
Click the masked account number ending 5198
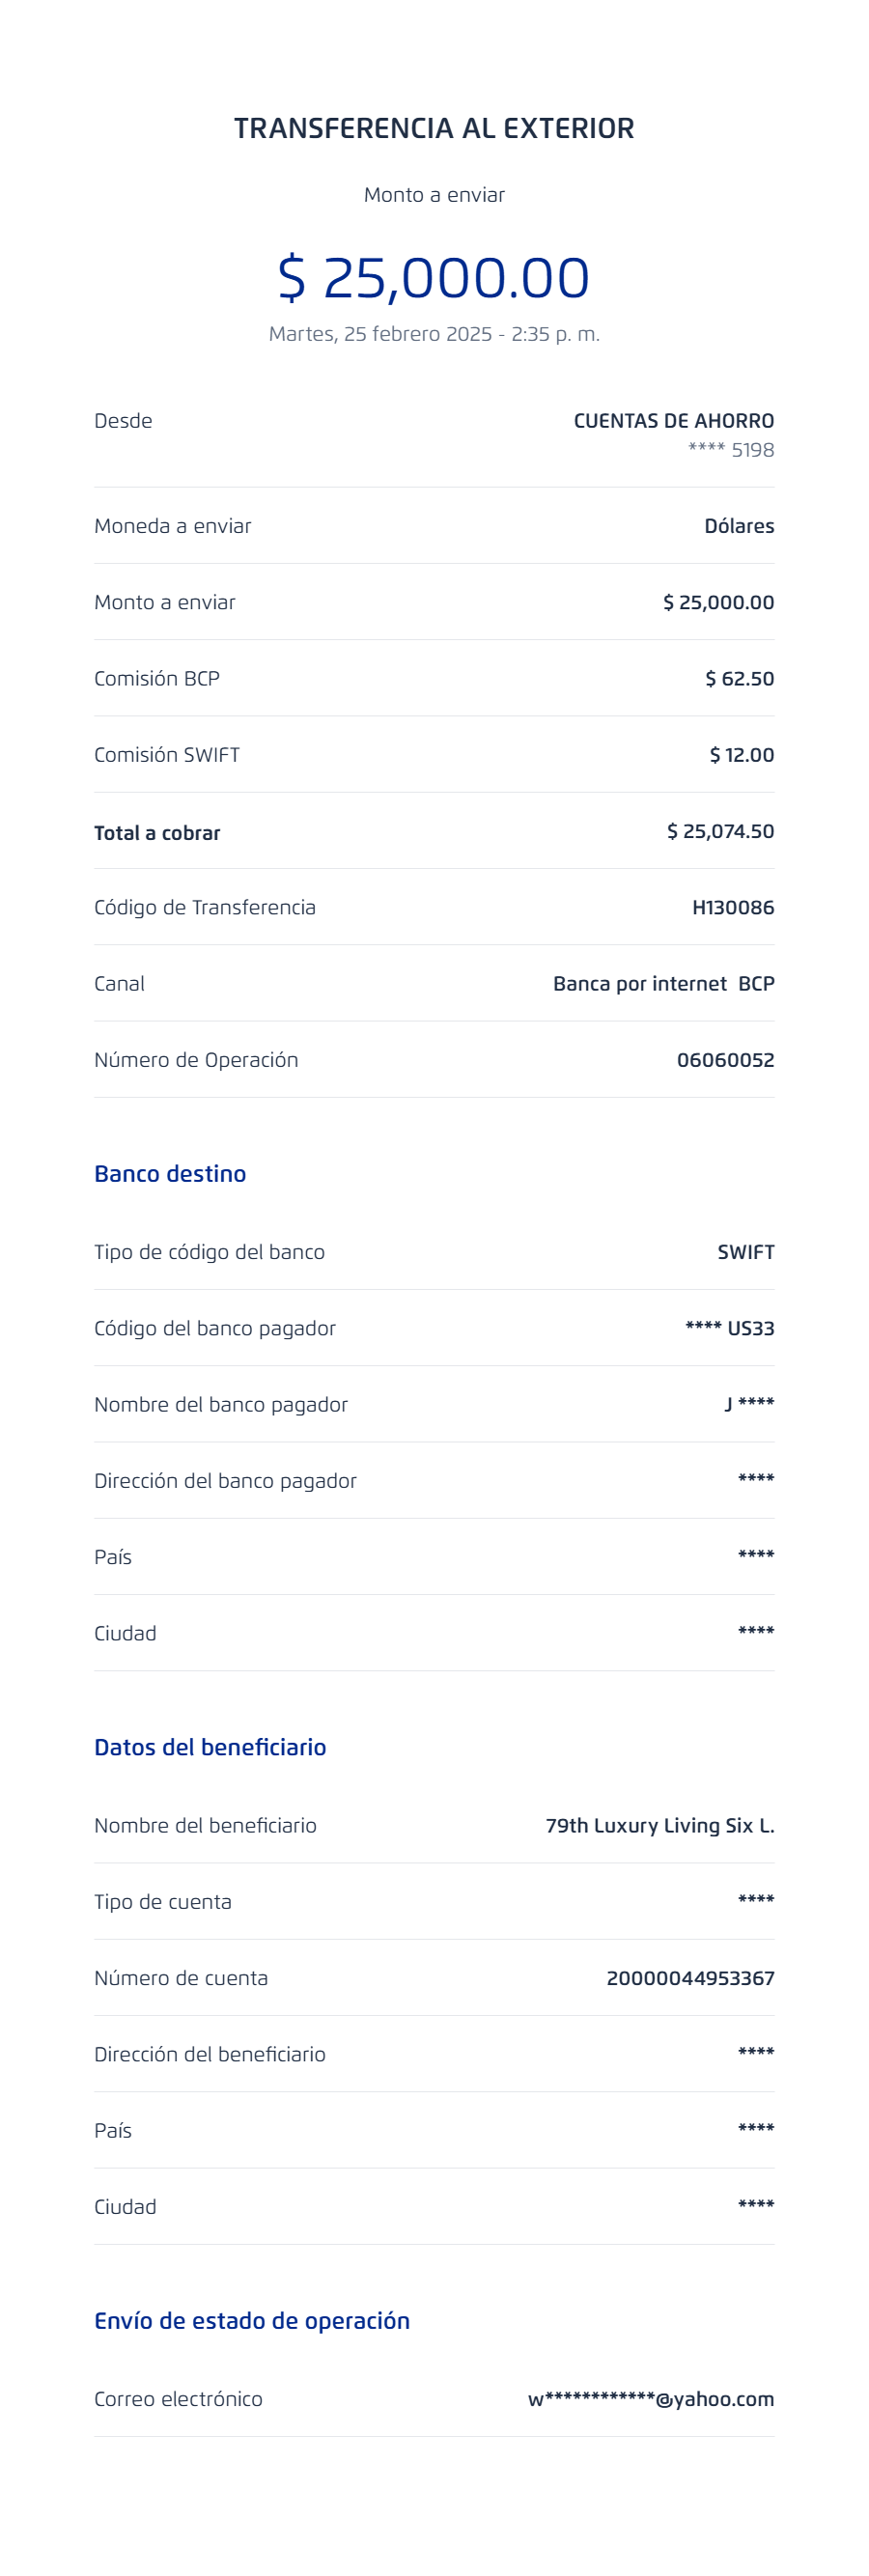click(730, 450)
